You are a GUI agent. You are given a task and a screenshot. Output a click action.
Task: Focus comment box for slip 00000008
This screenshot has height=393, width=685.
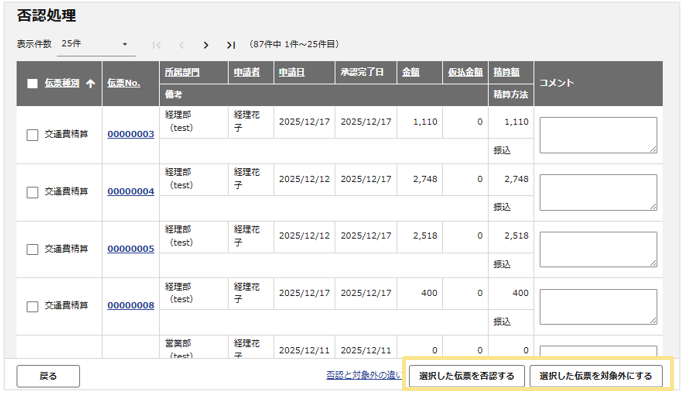point(598,307)
